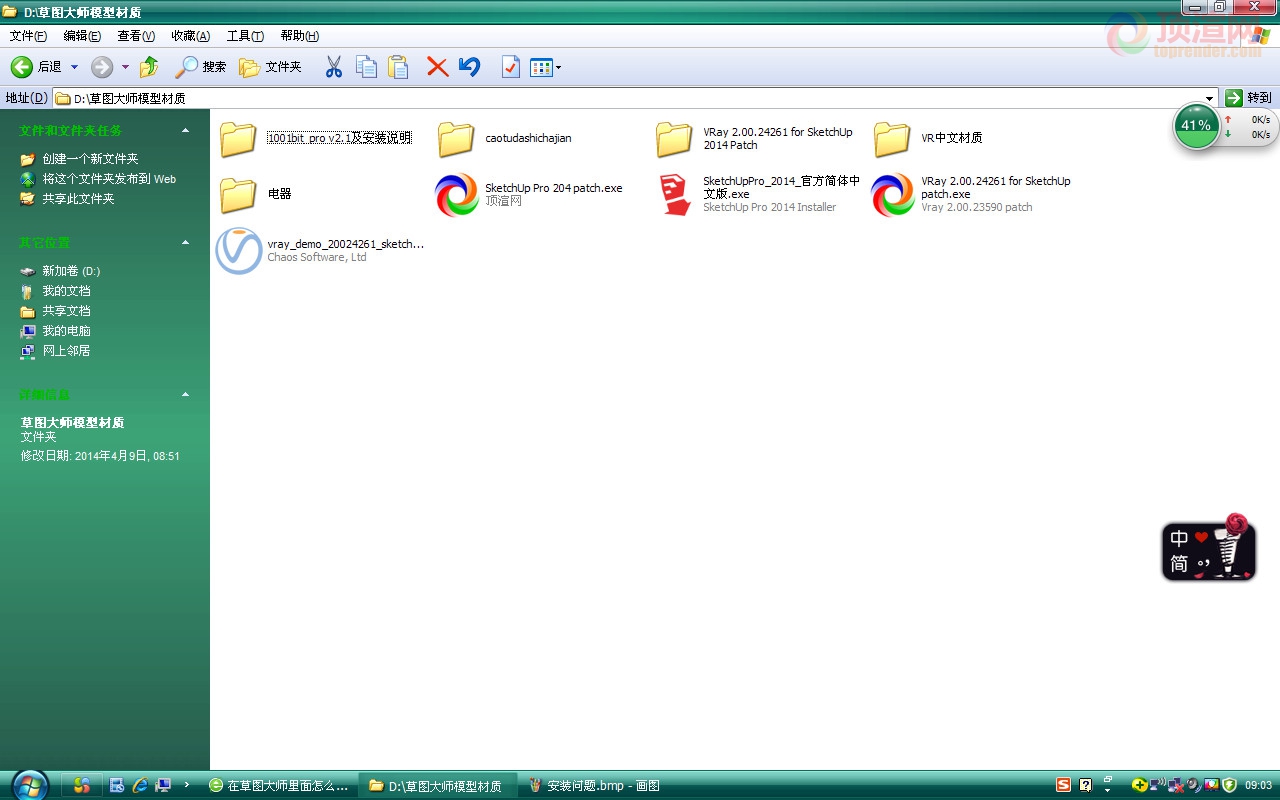Select the 1001bit pro v2.1及安装说明 folder
Screen dimensions: 1280x800
315,139
